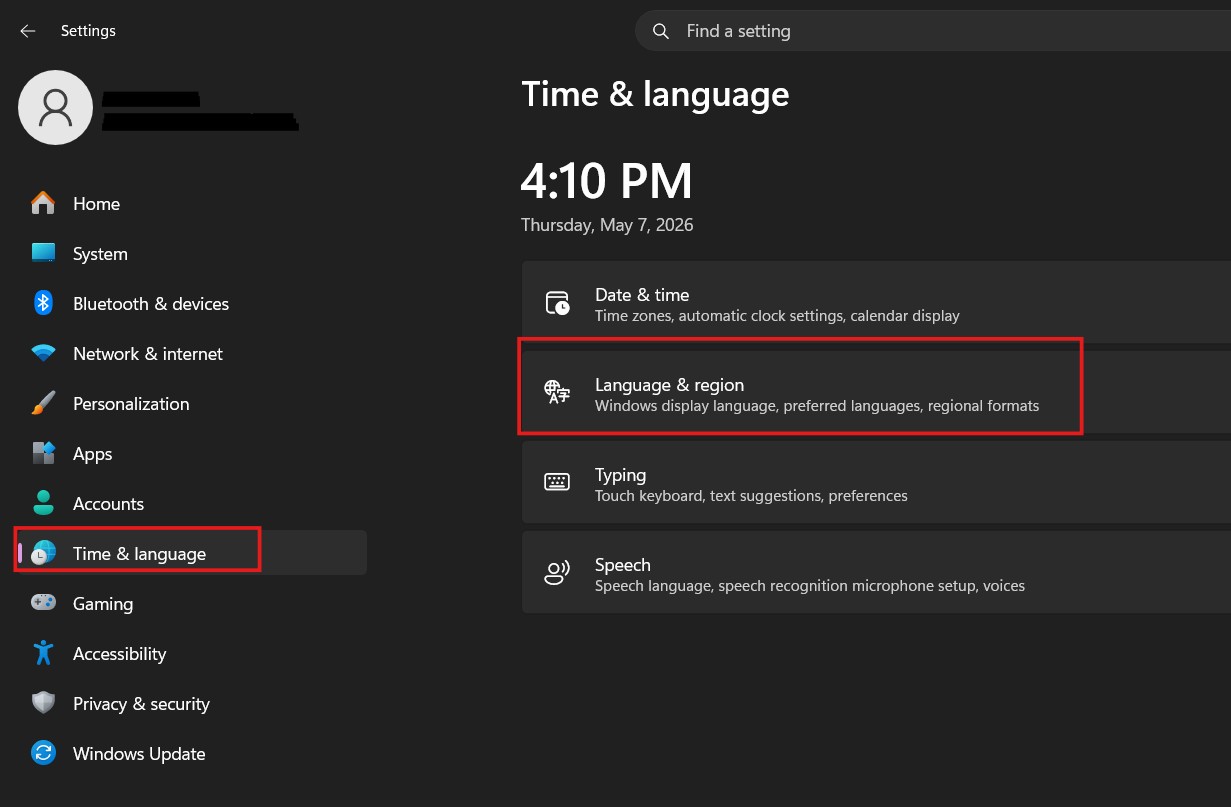The height and width of the screenshot is (807, 1231).
Task: Click the Thursday, May 7, 2026 date
Action: pyautogui.click(x=607, y=225)
